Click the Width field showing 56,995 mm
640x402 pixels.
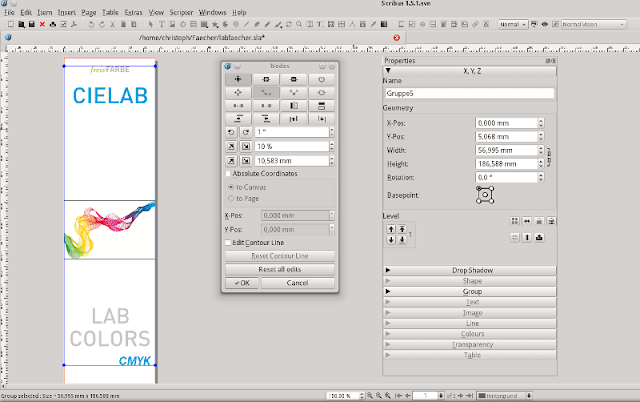point(507,150)
